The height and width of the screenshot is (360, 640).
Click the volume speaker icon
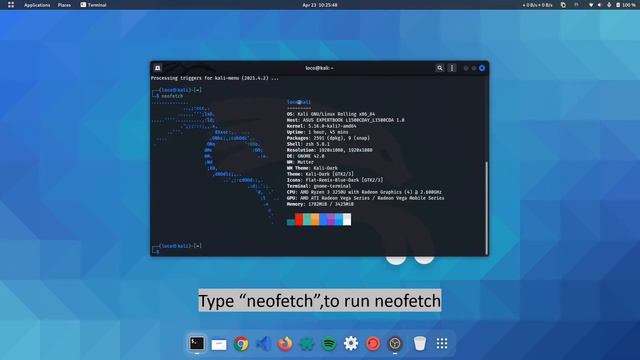pos(600,5)
